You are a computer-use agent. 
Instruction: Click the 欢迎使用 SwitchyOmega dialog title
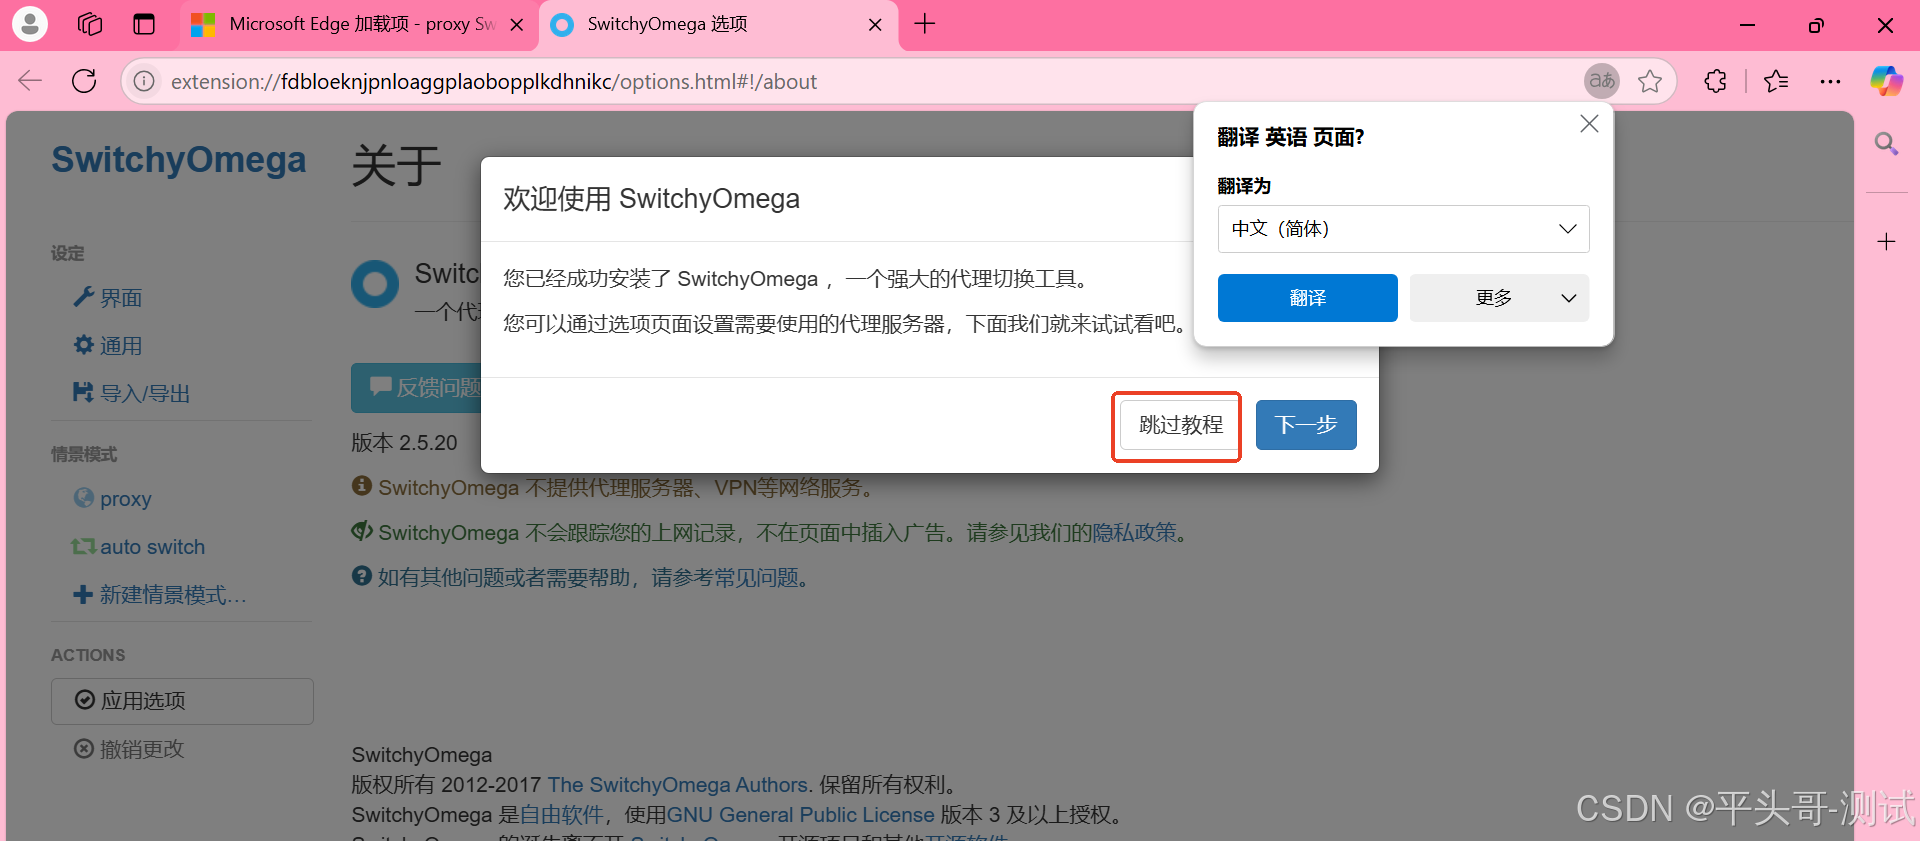[651, 199]
